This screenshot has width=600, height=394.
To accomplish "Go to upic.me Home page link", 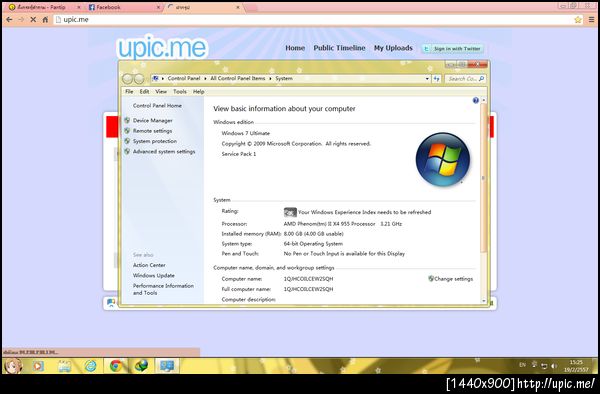I will click(x=295, y=48).
